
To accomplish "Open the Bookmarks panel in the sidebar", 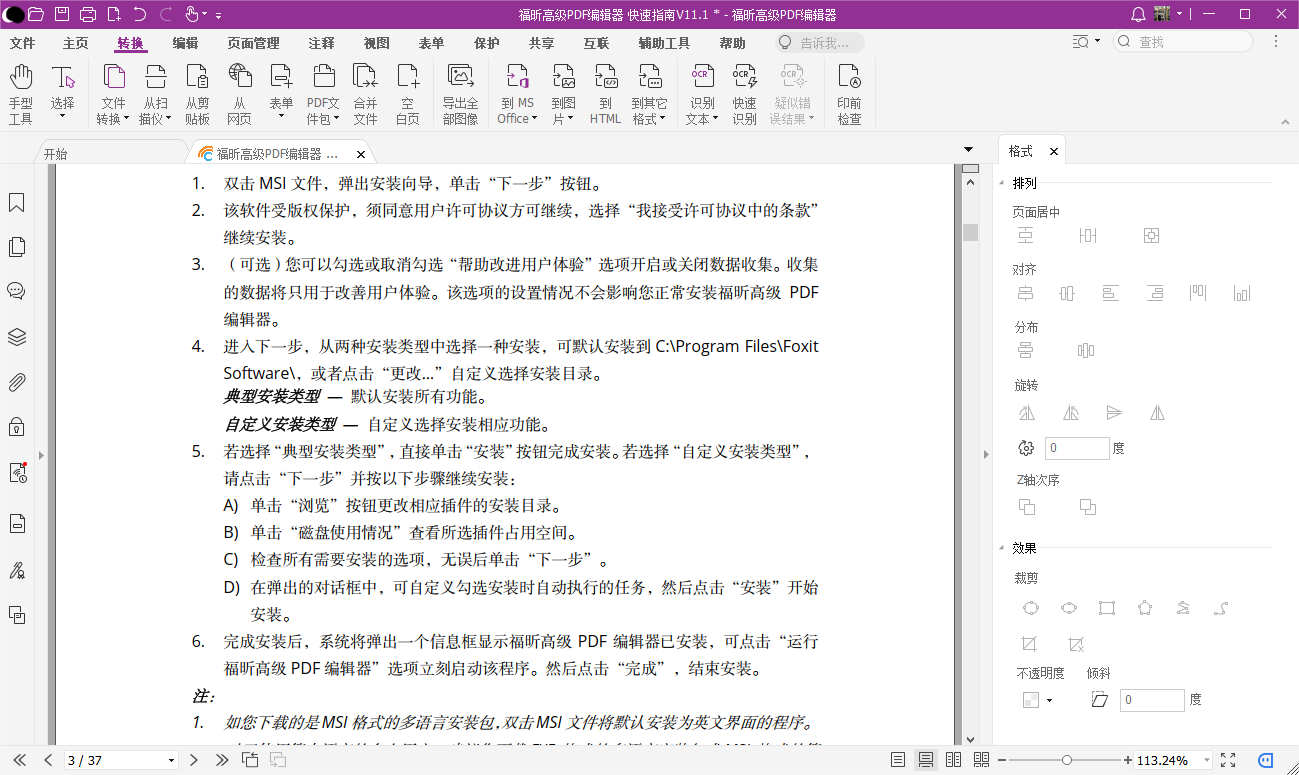I will coord(17,203).
